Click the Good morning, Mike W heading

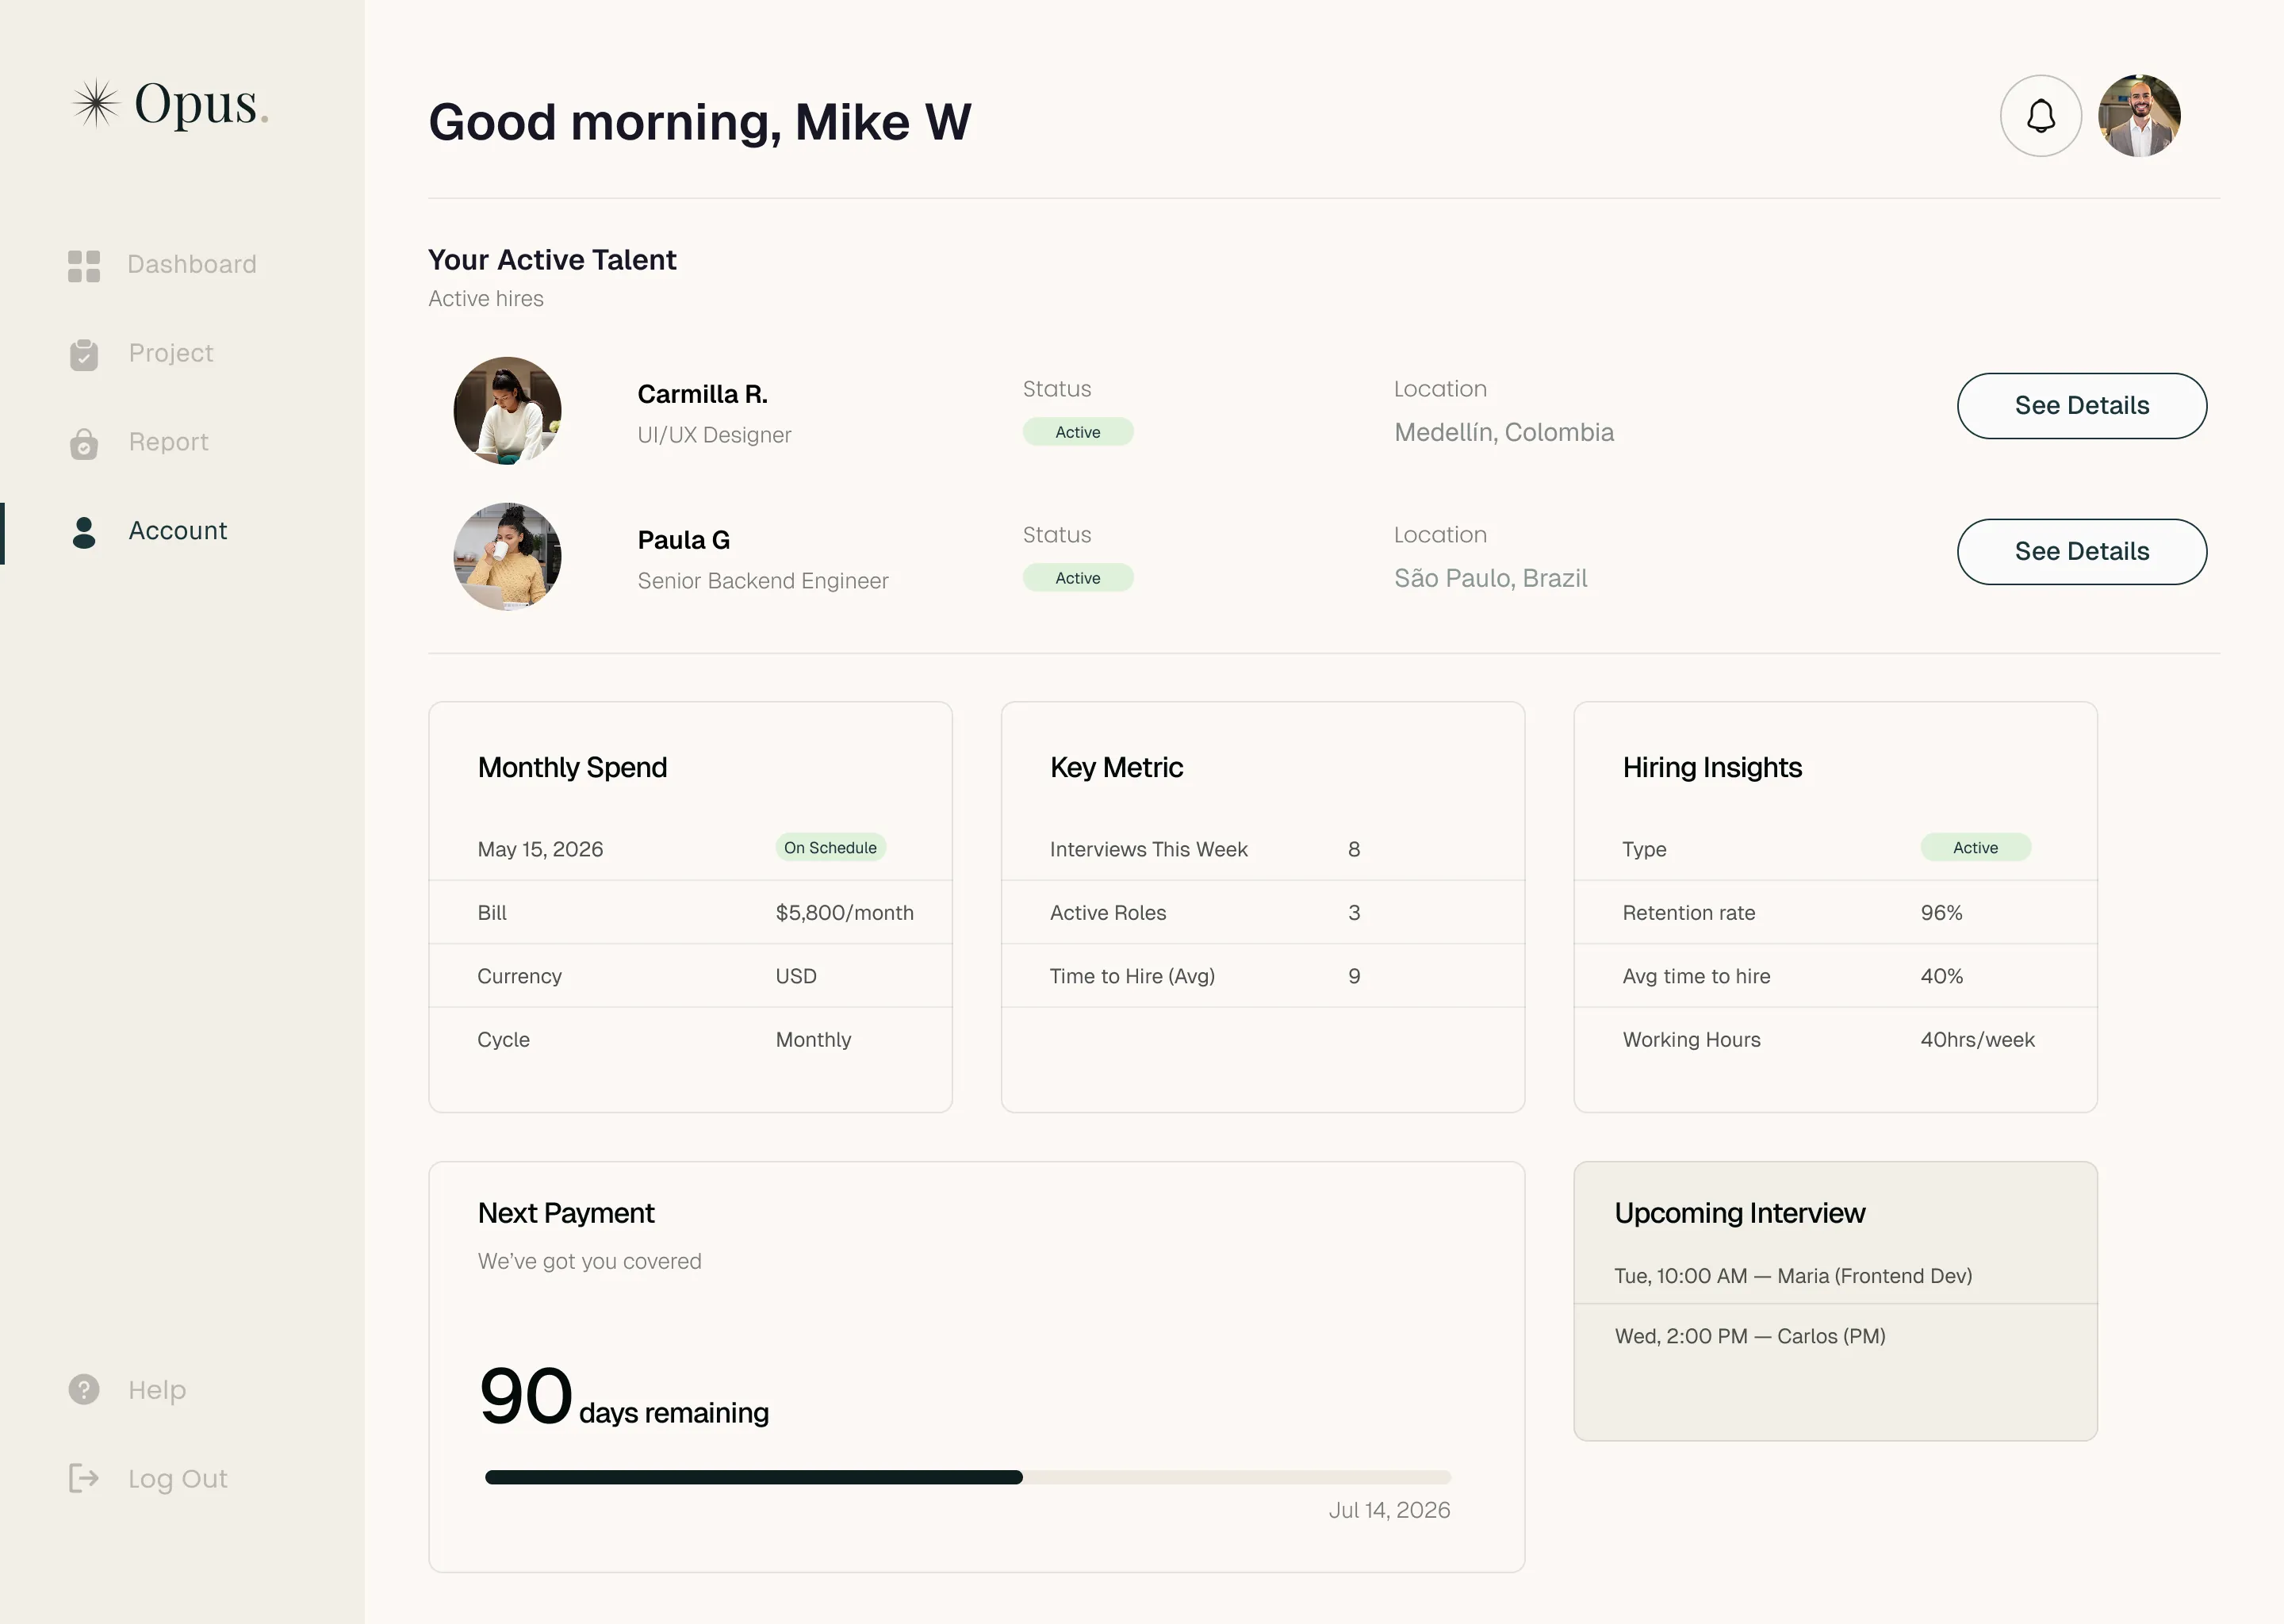(700, 122)
